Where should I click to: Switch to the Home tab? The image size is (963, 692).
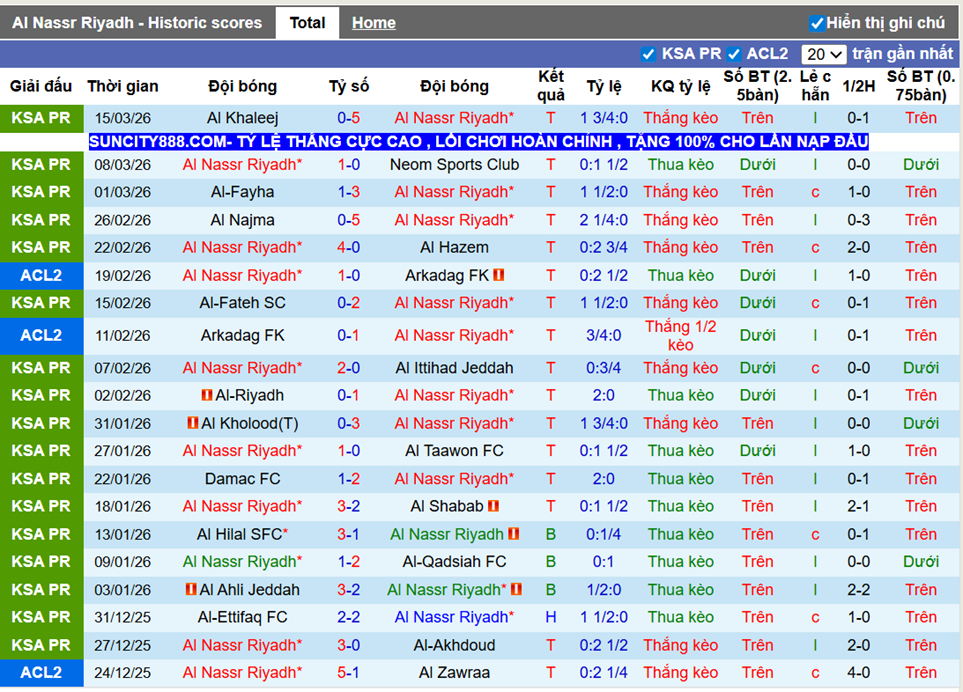click(x=373, y=21)
